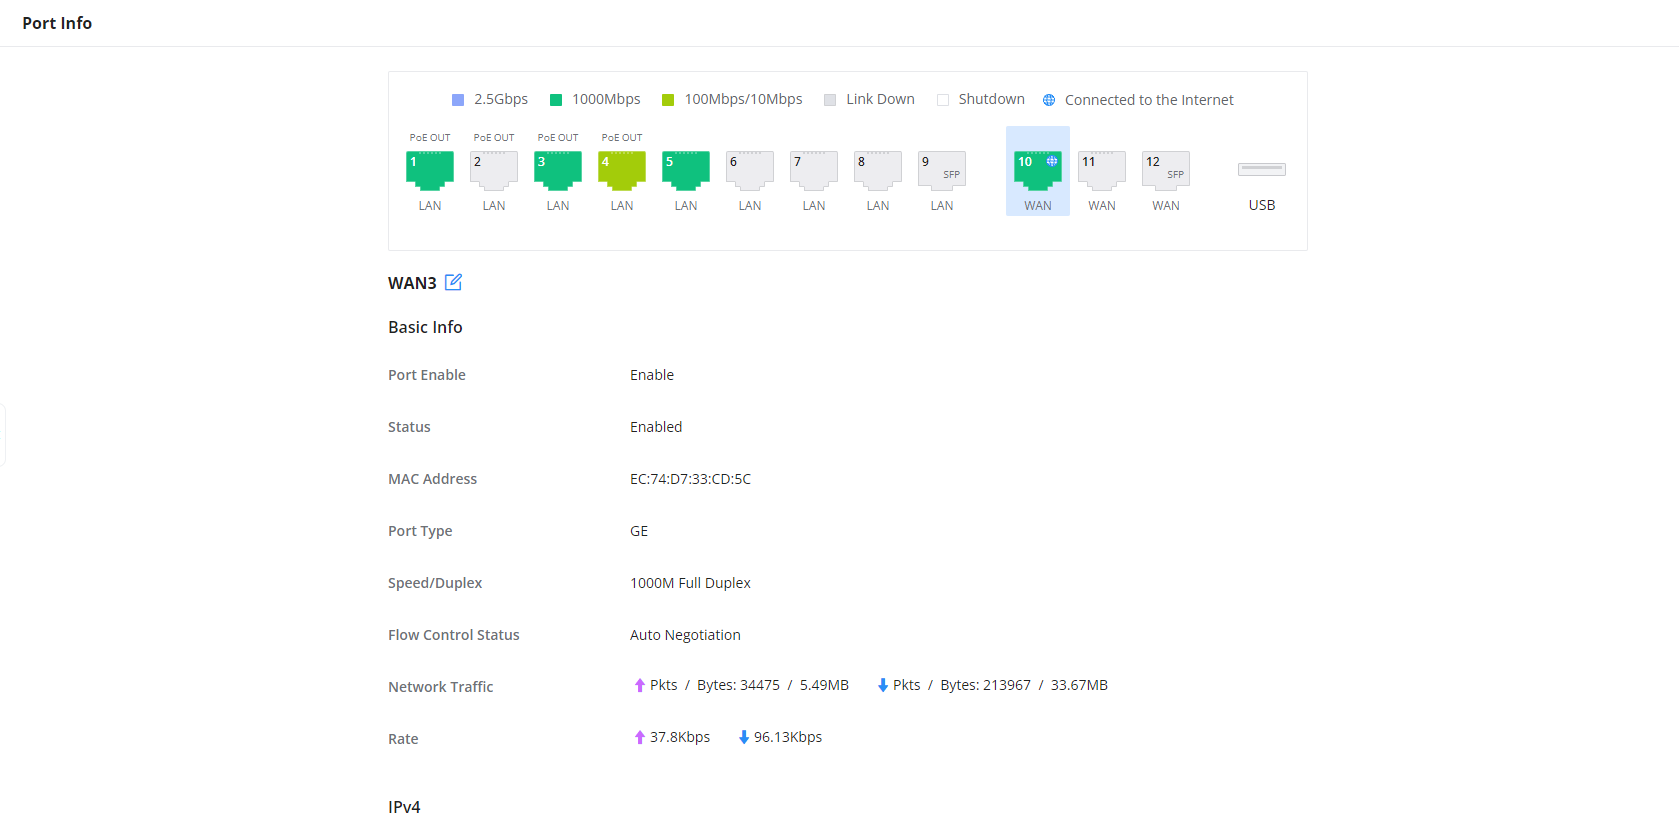Select green LAN port 3
The width and height of the screenshot is (1679, 837).
coord(557,171)
